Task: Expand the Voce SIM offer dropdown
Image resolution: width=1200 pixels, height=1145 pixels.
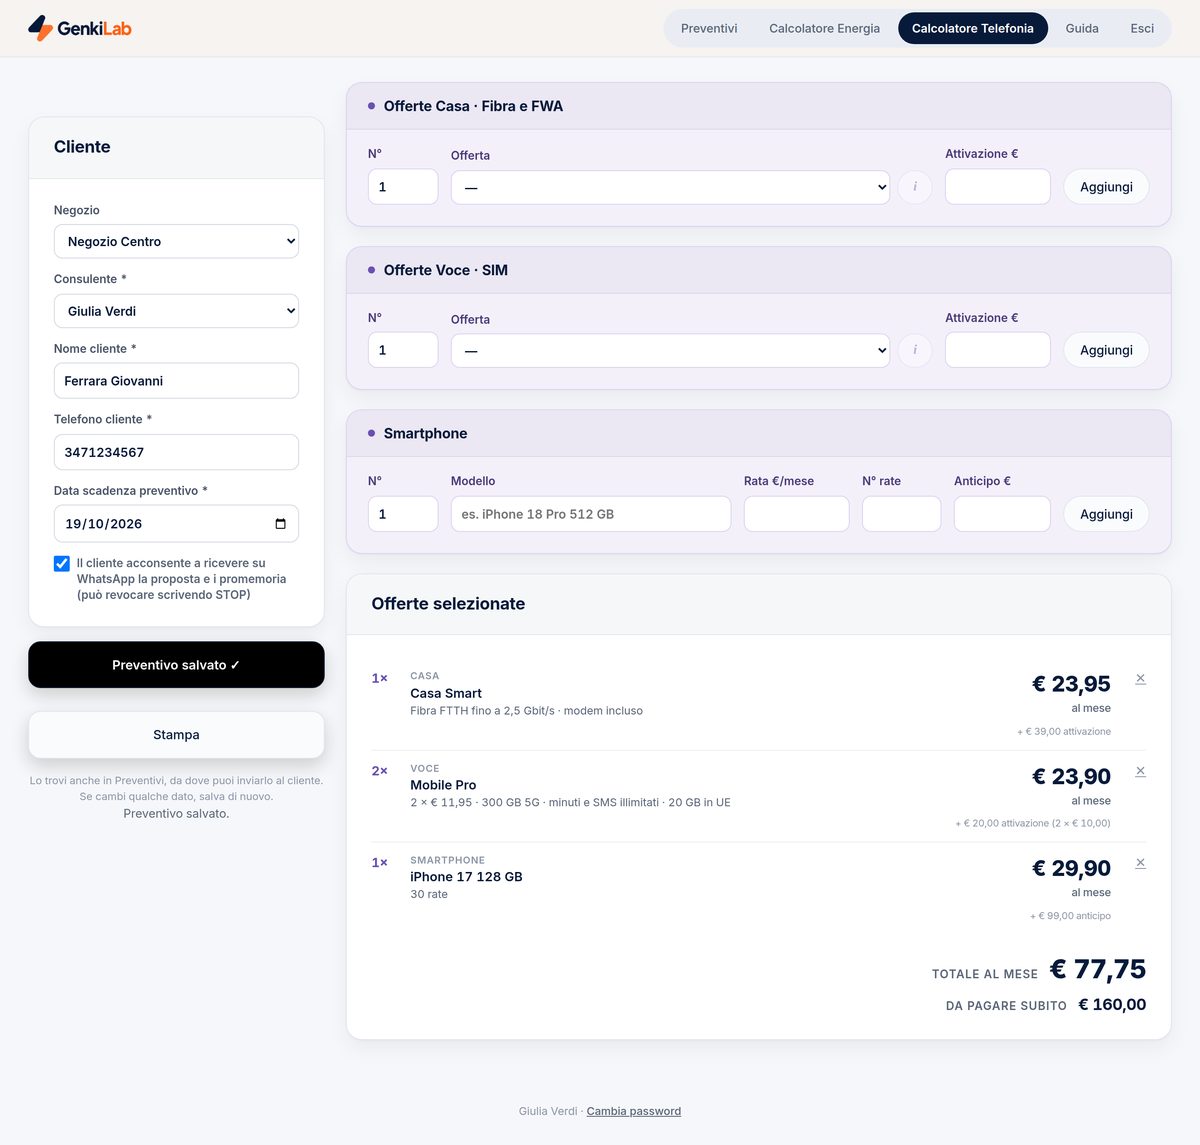Action: pos(670,350)
